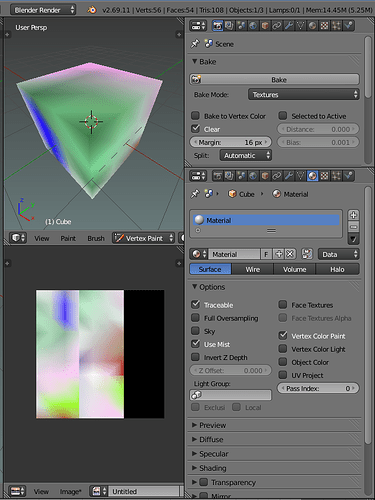Image resolution: width=375 pixels, height=500 pixels.
Task: Open the Particles tab in the Cube Material editor
Action: 336,176
